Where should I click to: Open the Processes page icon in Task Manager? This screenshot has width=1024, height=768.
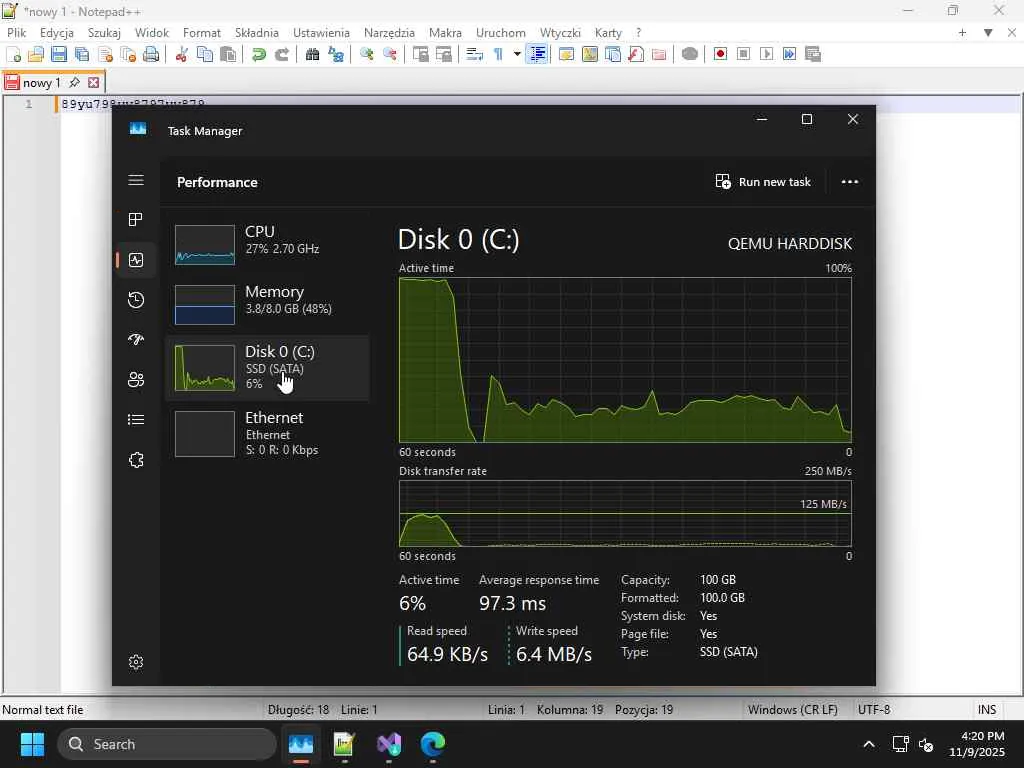pos(136,219)
